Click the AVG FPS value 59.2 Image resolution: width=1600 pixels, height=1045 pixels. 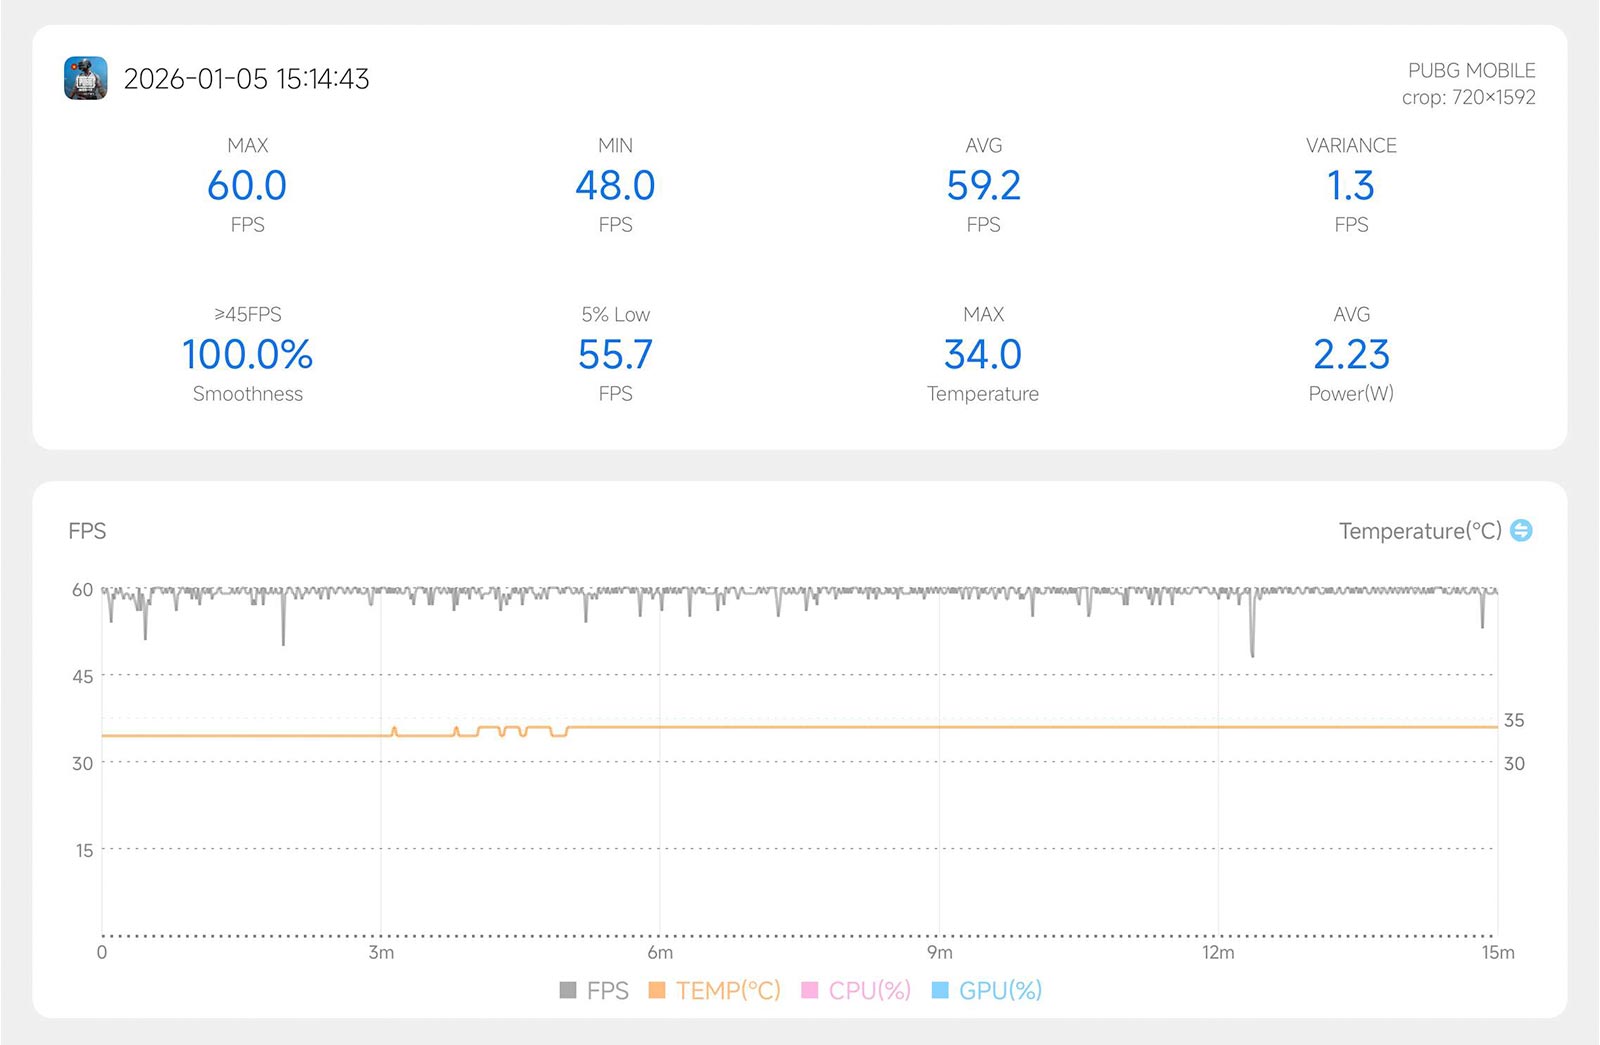pyautogui.click(x=983, y=186)
